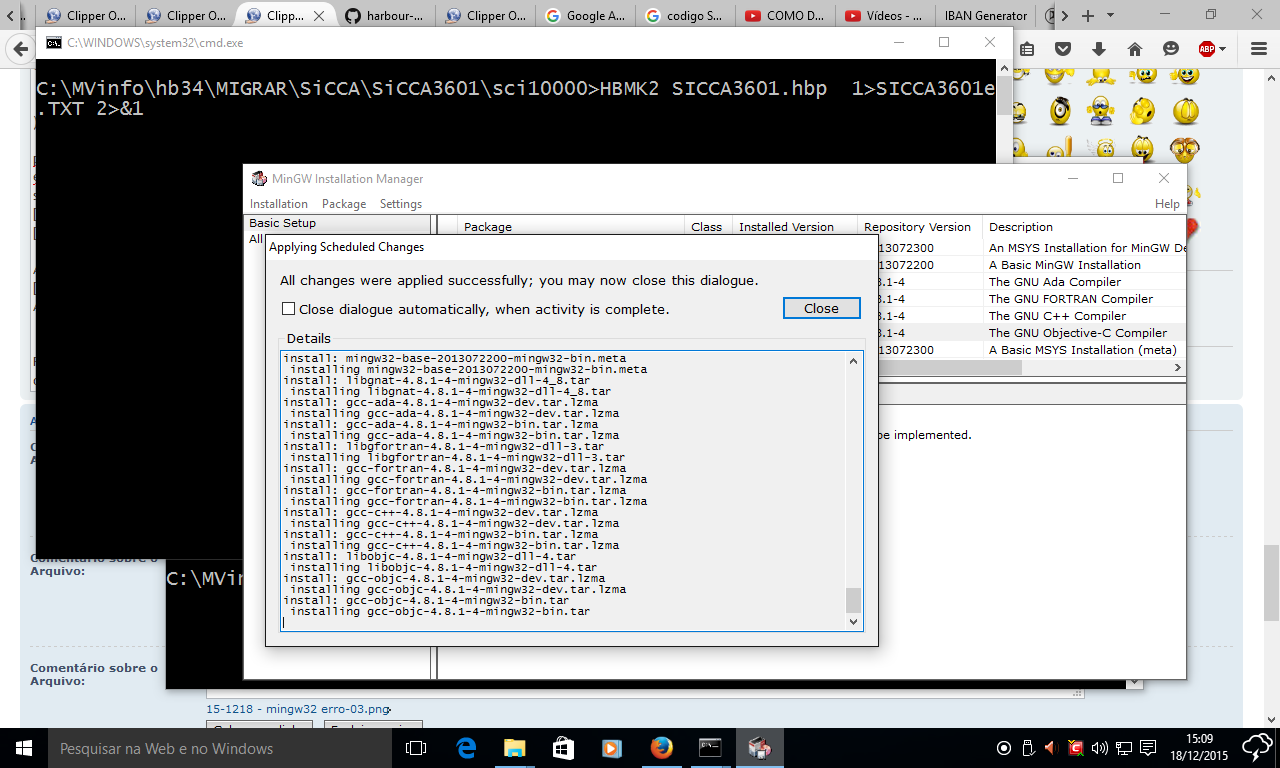Switch to the Google A... browser tab
Screen dimensions: 1280x768
585,16
